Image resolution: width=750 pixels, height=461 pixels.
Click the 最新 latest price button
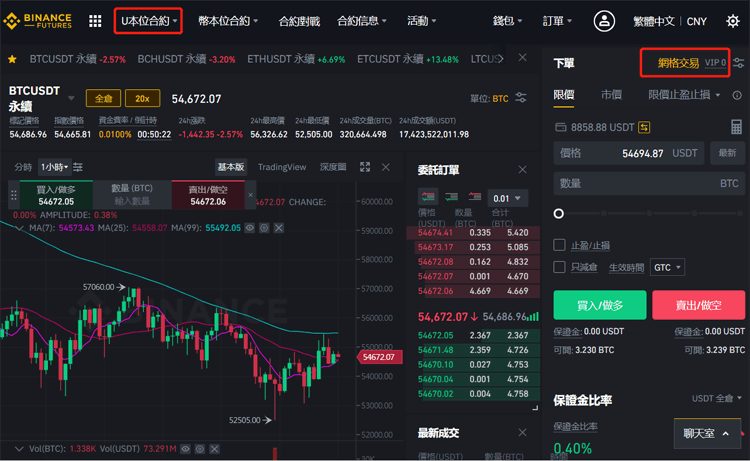tap(727, 153)
